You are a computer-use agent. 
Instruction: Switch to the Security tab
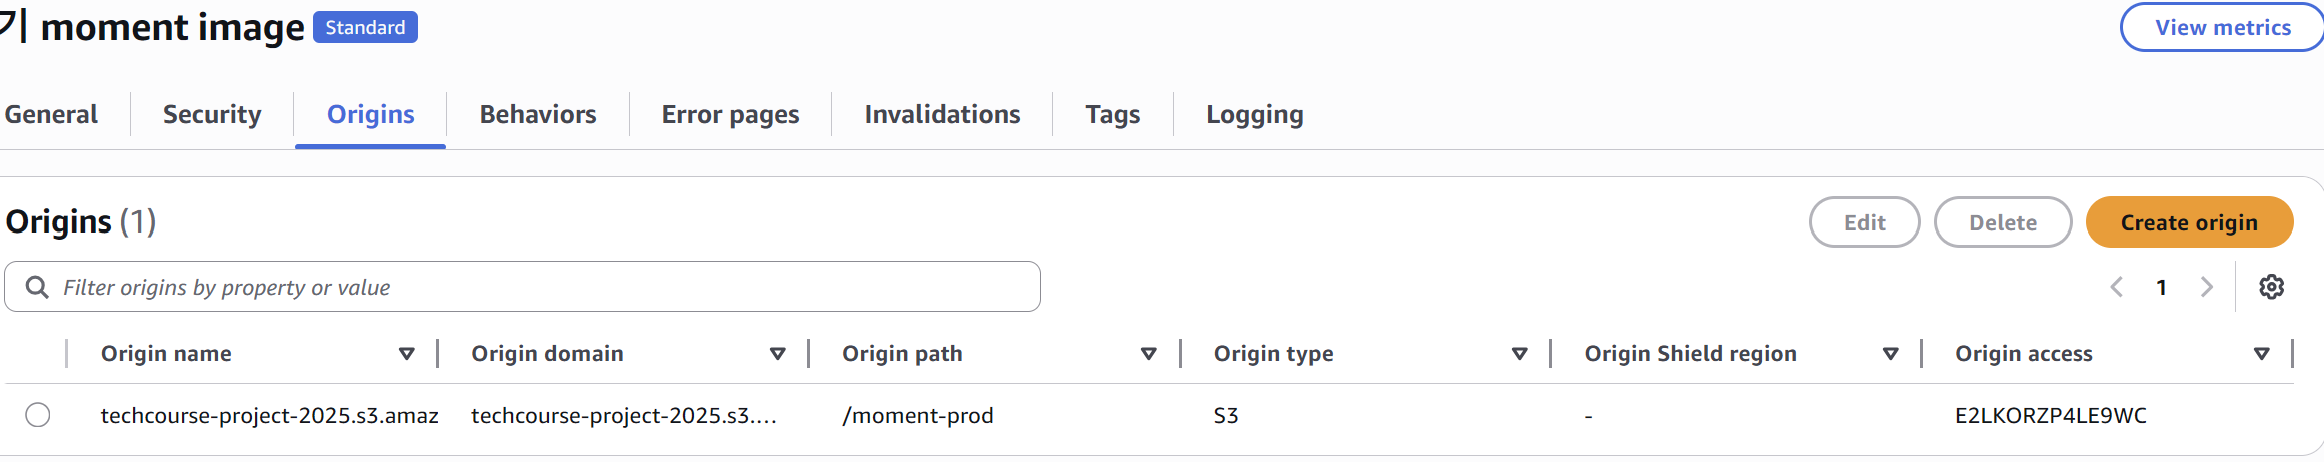(x=212, y=115)
